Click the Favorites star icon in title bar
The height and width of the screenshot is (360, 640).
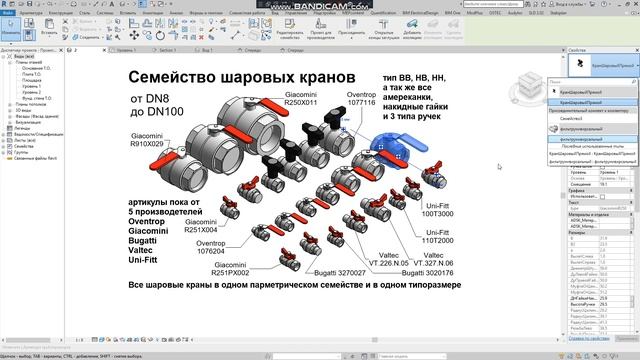pyautogui.click(x=543, y=4)
